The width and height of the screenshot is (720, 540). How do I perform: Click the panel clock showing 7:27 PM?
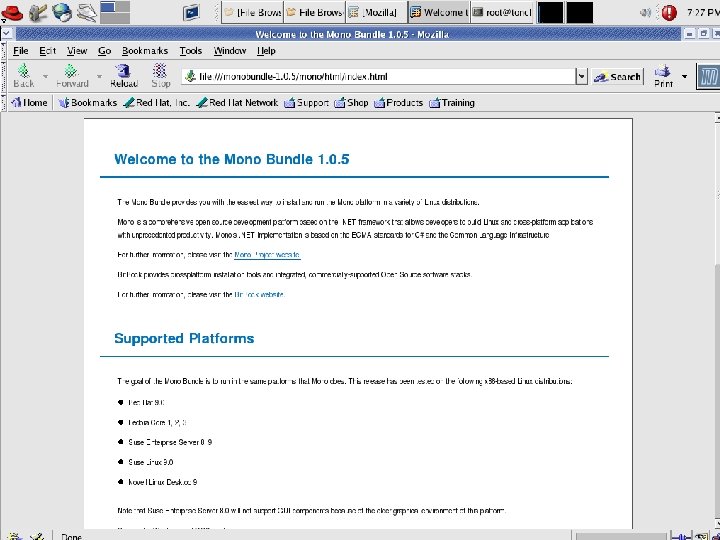pyautogui.click(x=703, y=13)
